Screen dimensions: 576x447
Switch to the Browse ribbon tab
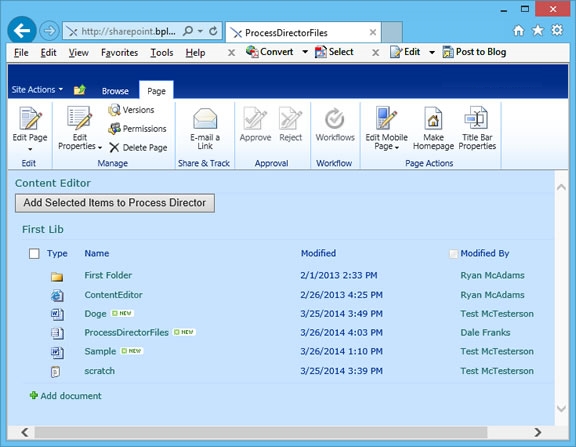tap(115, 91)
